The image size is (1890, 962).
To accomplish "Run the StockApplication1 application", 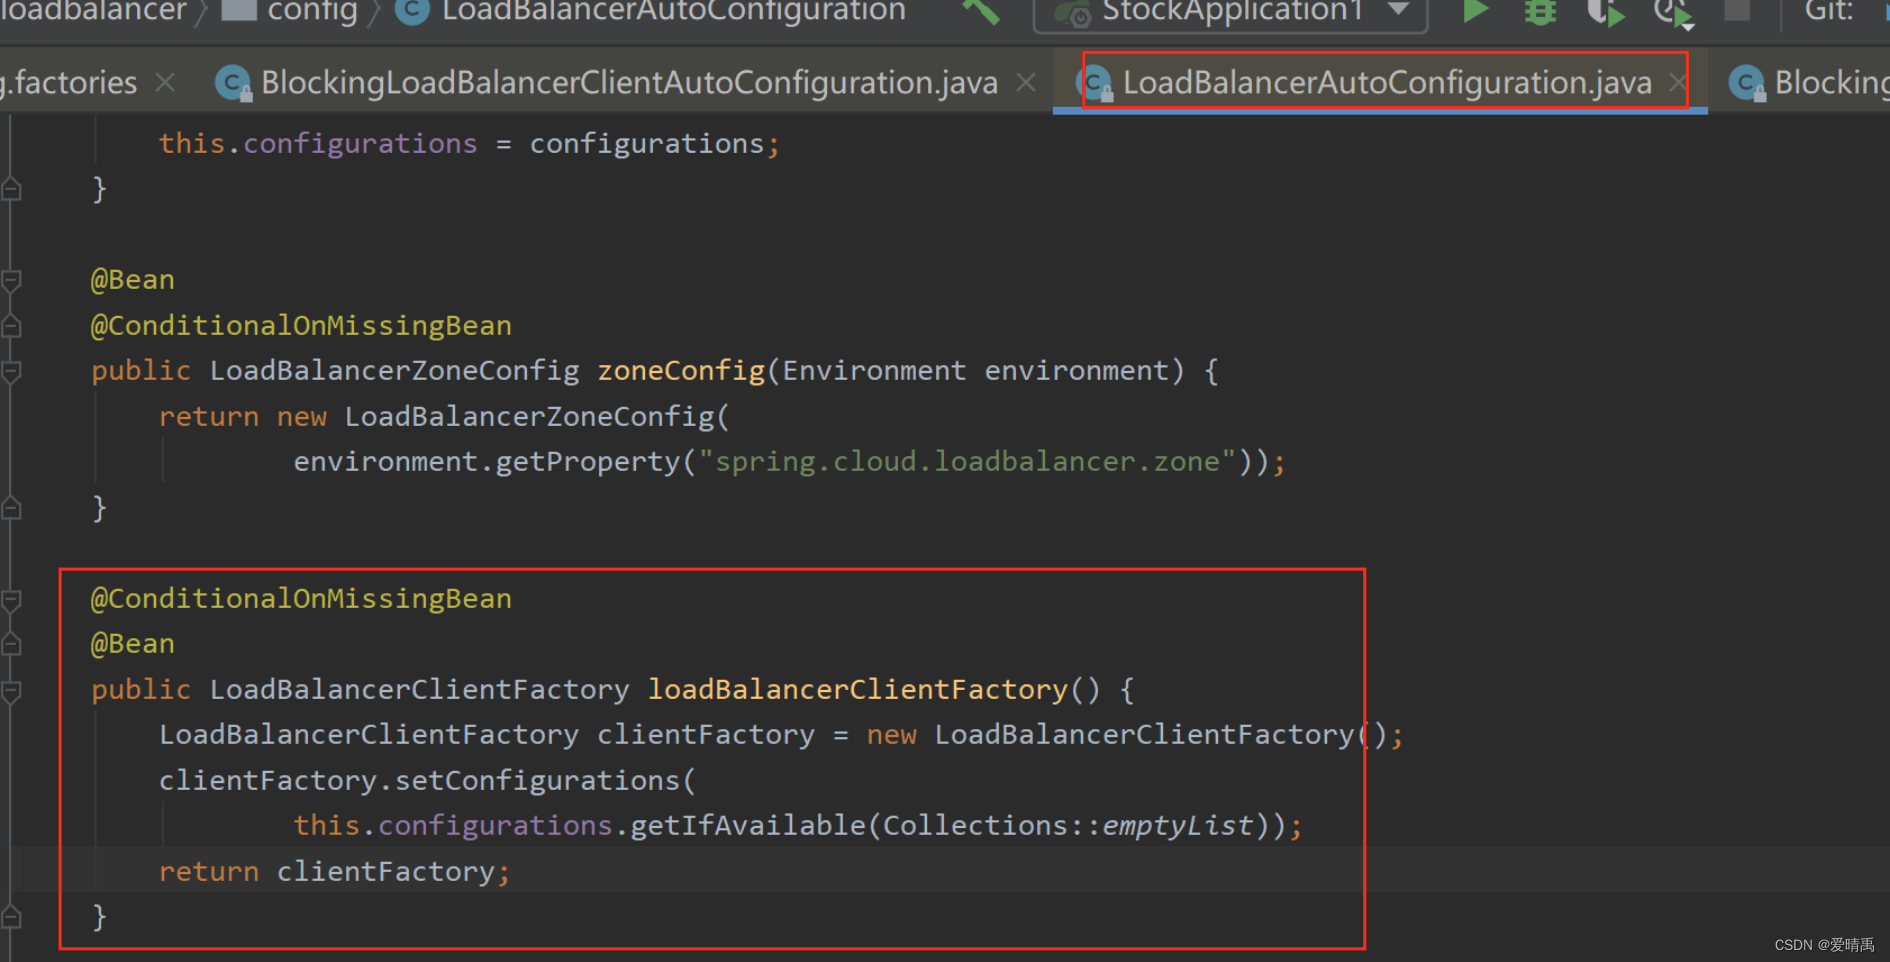I will coord(1474,13).
